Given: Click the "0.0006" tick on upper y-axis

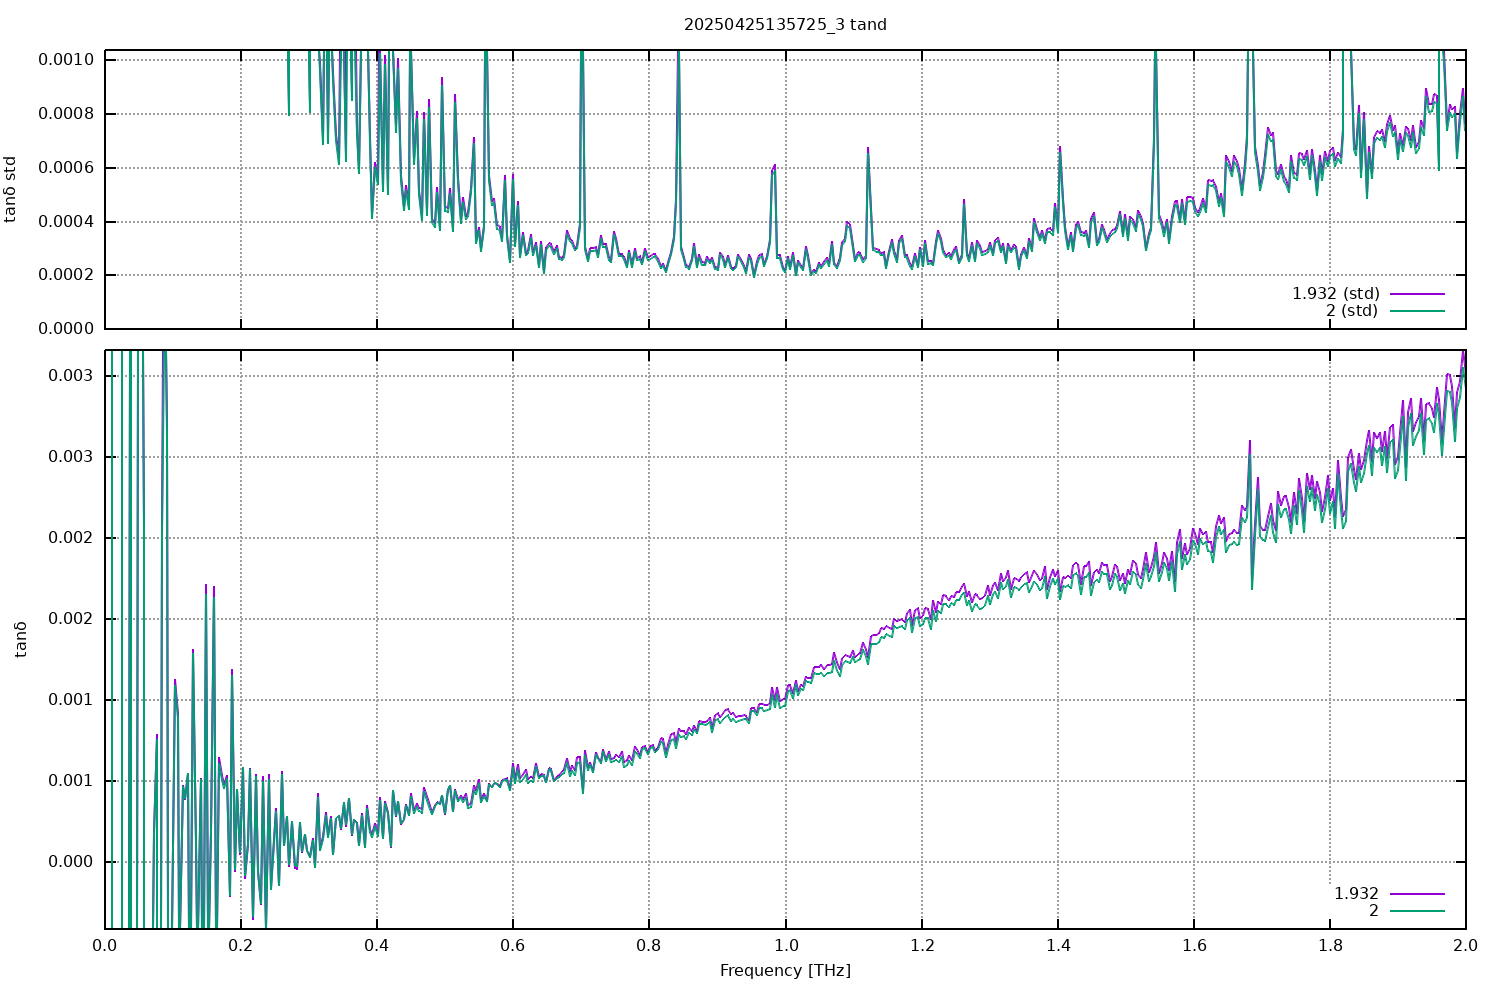Looking at the screenshot, I should 66,167.
